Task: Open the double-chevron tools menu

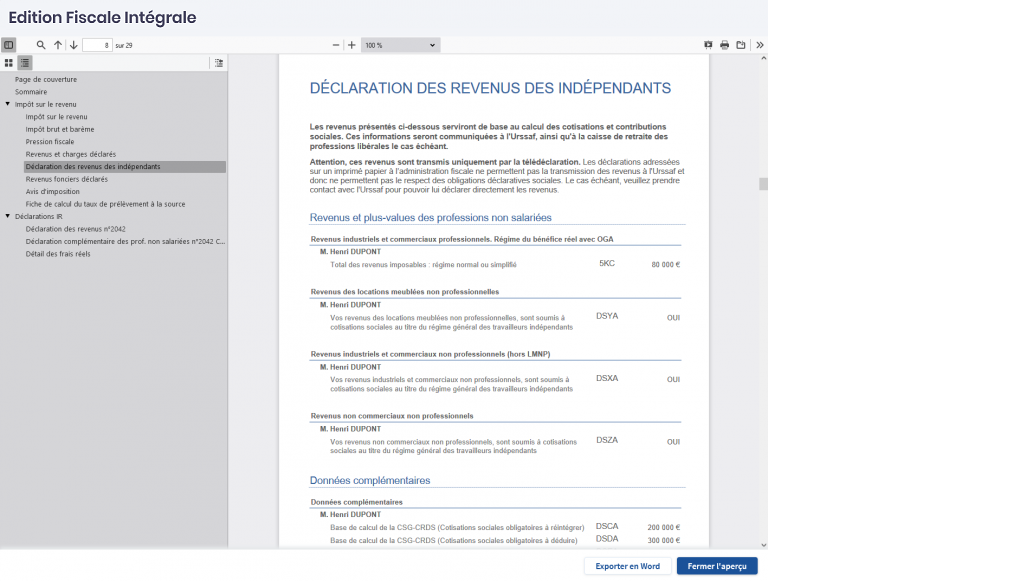Action: point(760,45)
